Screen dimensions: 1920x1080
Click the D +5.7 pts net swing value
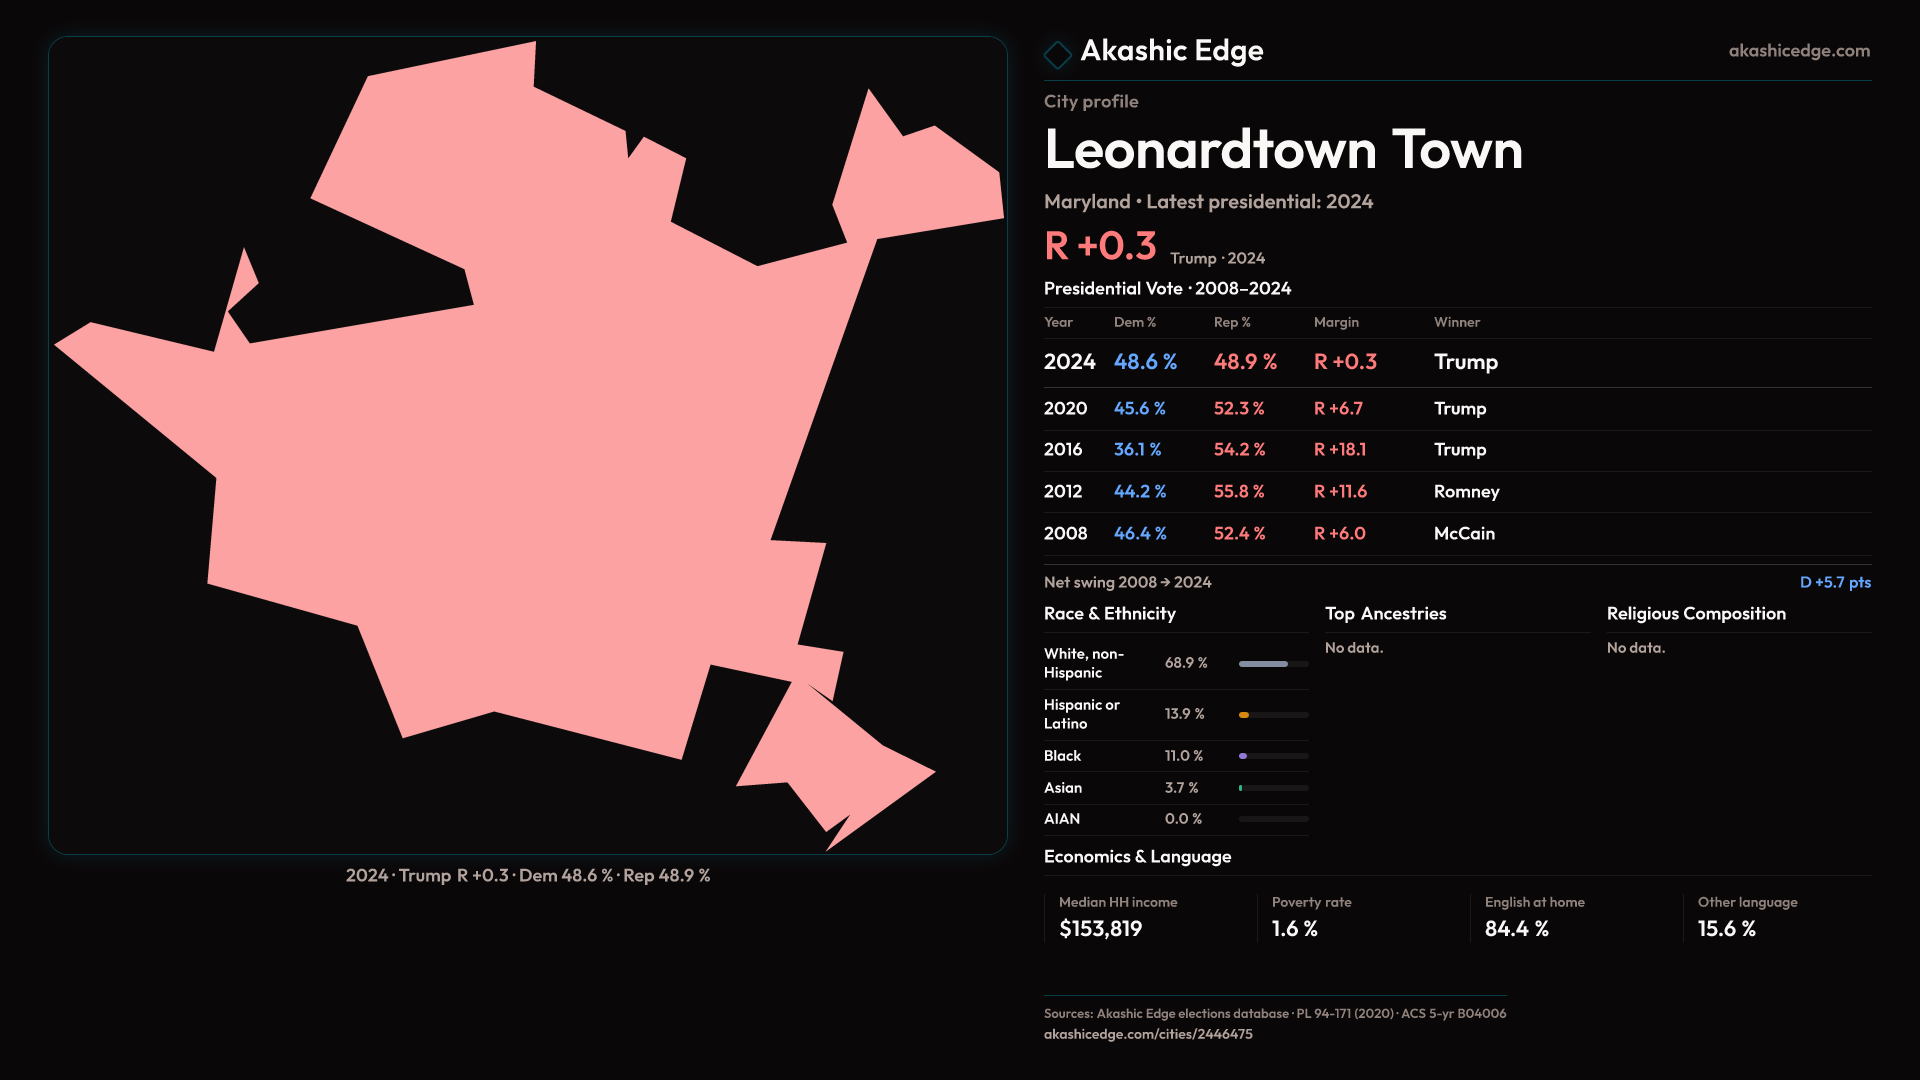point(1834,582)
